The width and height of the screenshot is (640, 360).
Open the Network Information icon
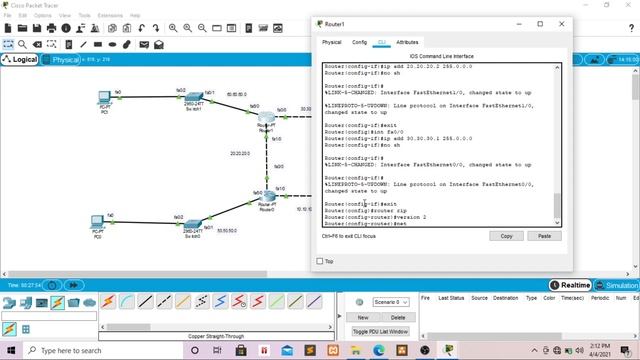tap(66, 28)
